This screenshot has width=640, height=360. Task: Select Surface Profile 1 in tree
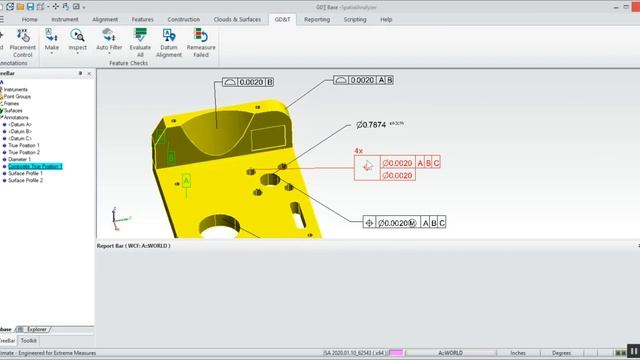click(25, 173)
